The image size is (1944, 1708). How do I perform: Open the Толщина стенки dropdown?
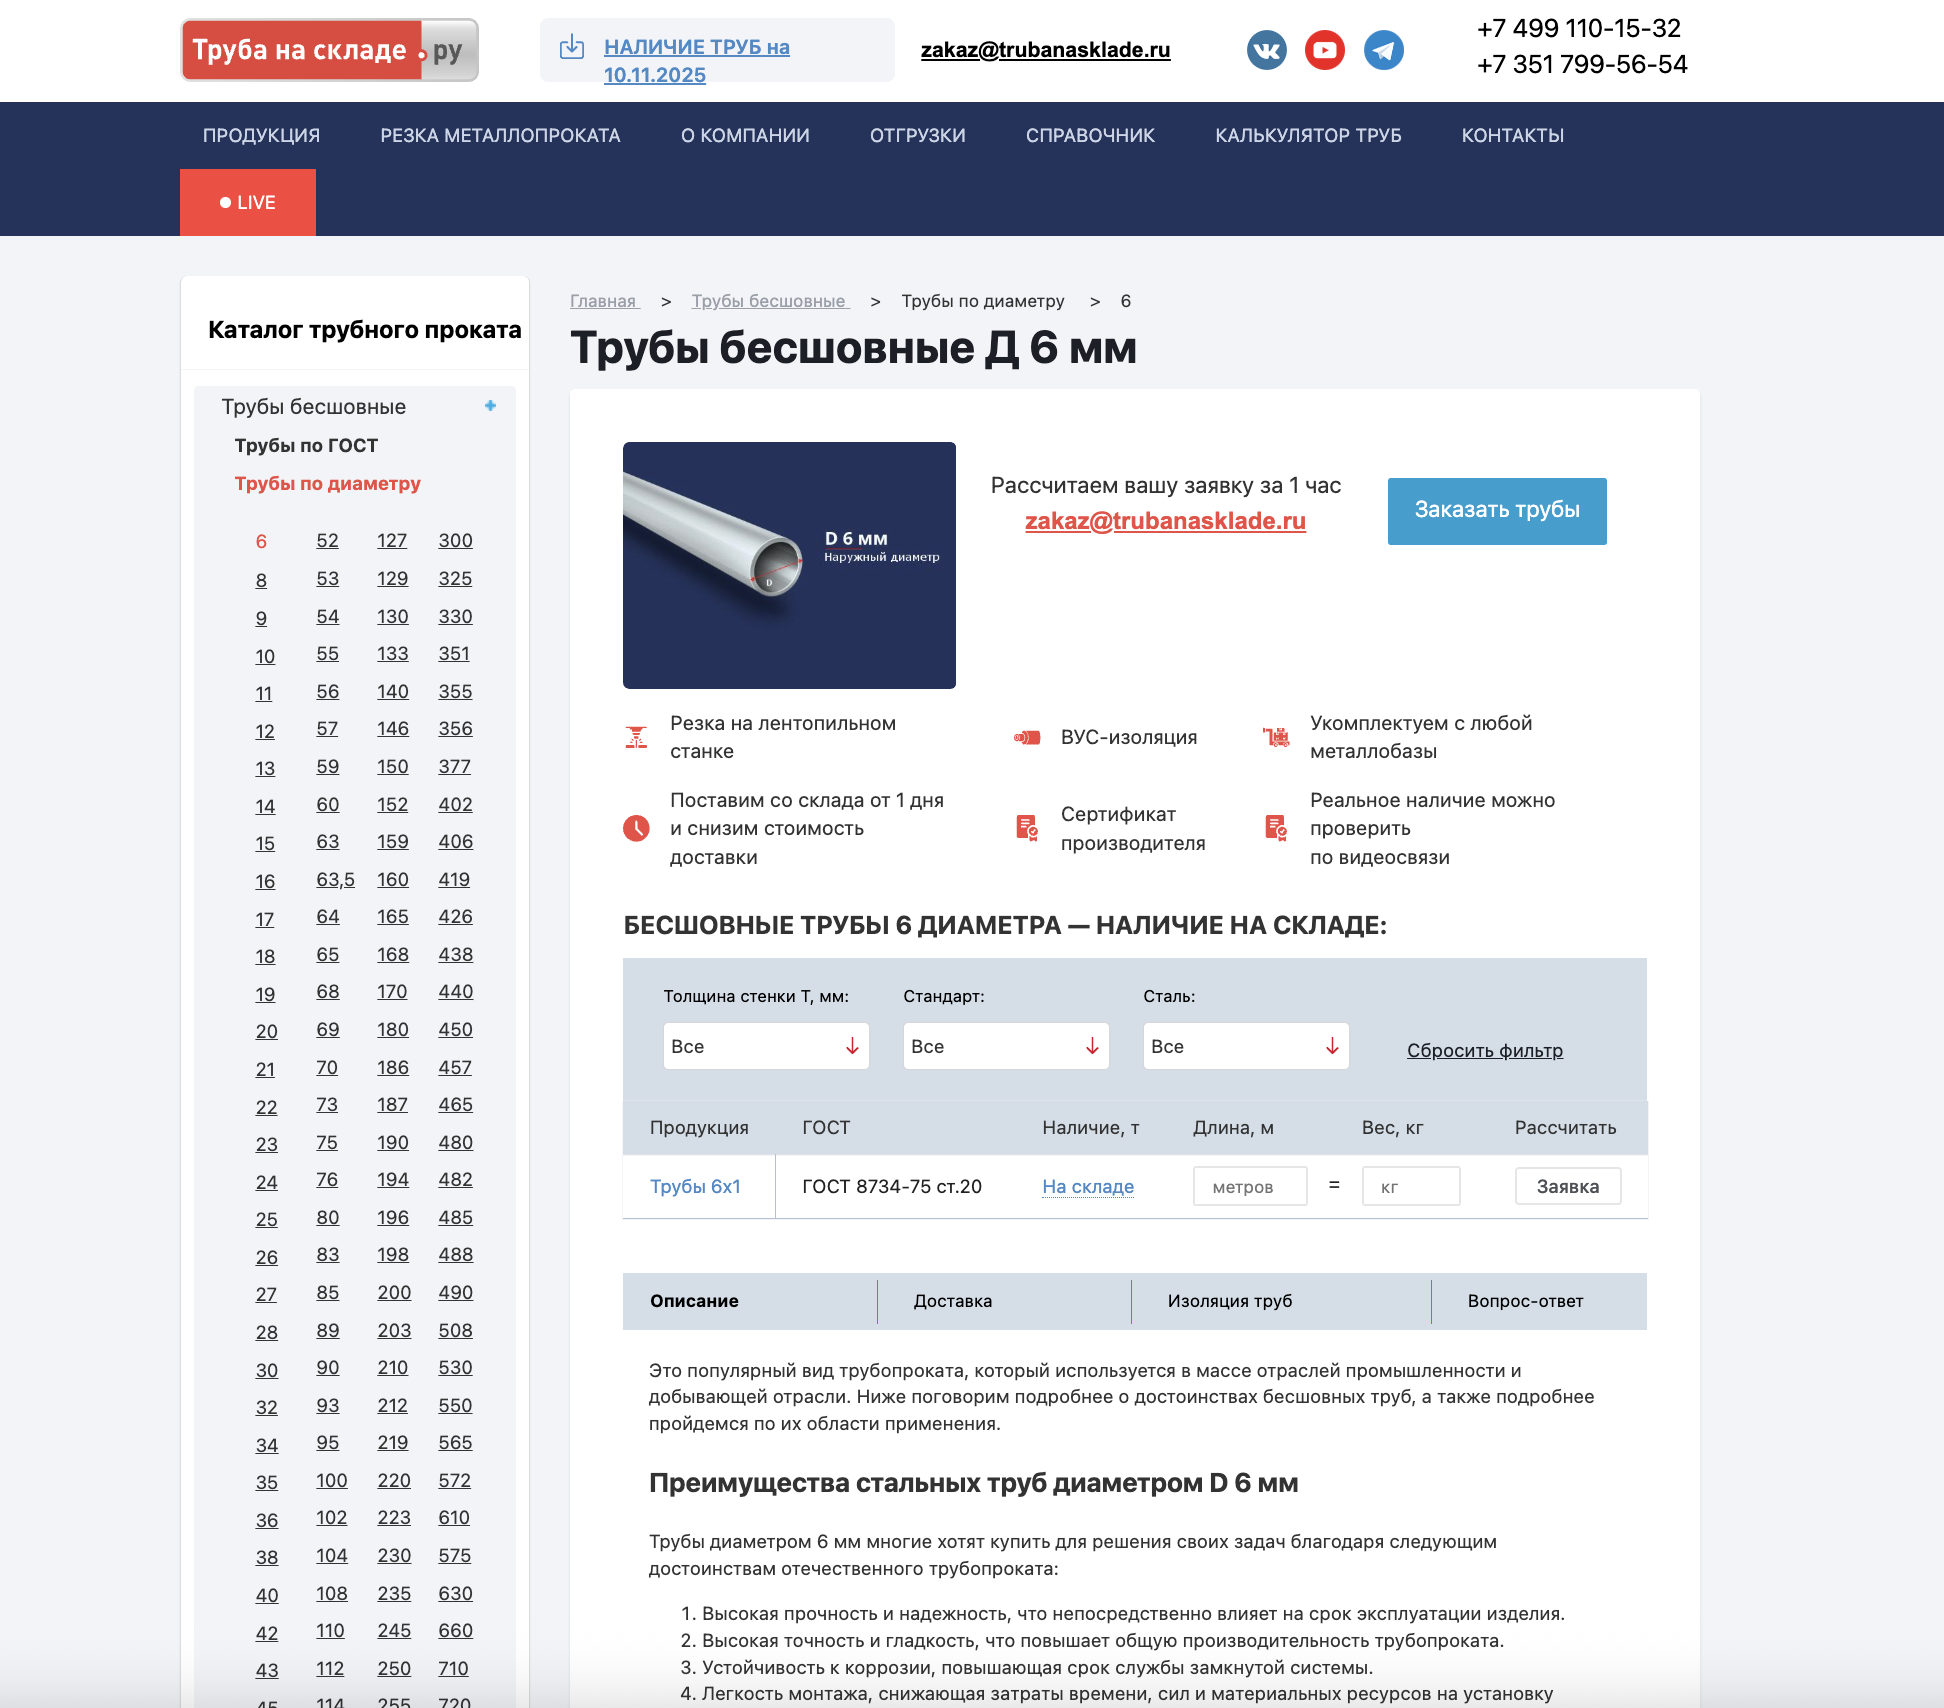[765, 1046]
